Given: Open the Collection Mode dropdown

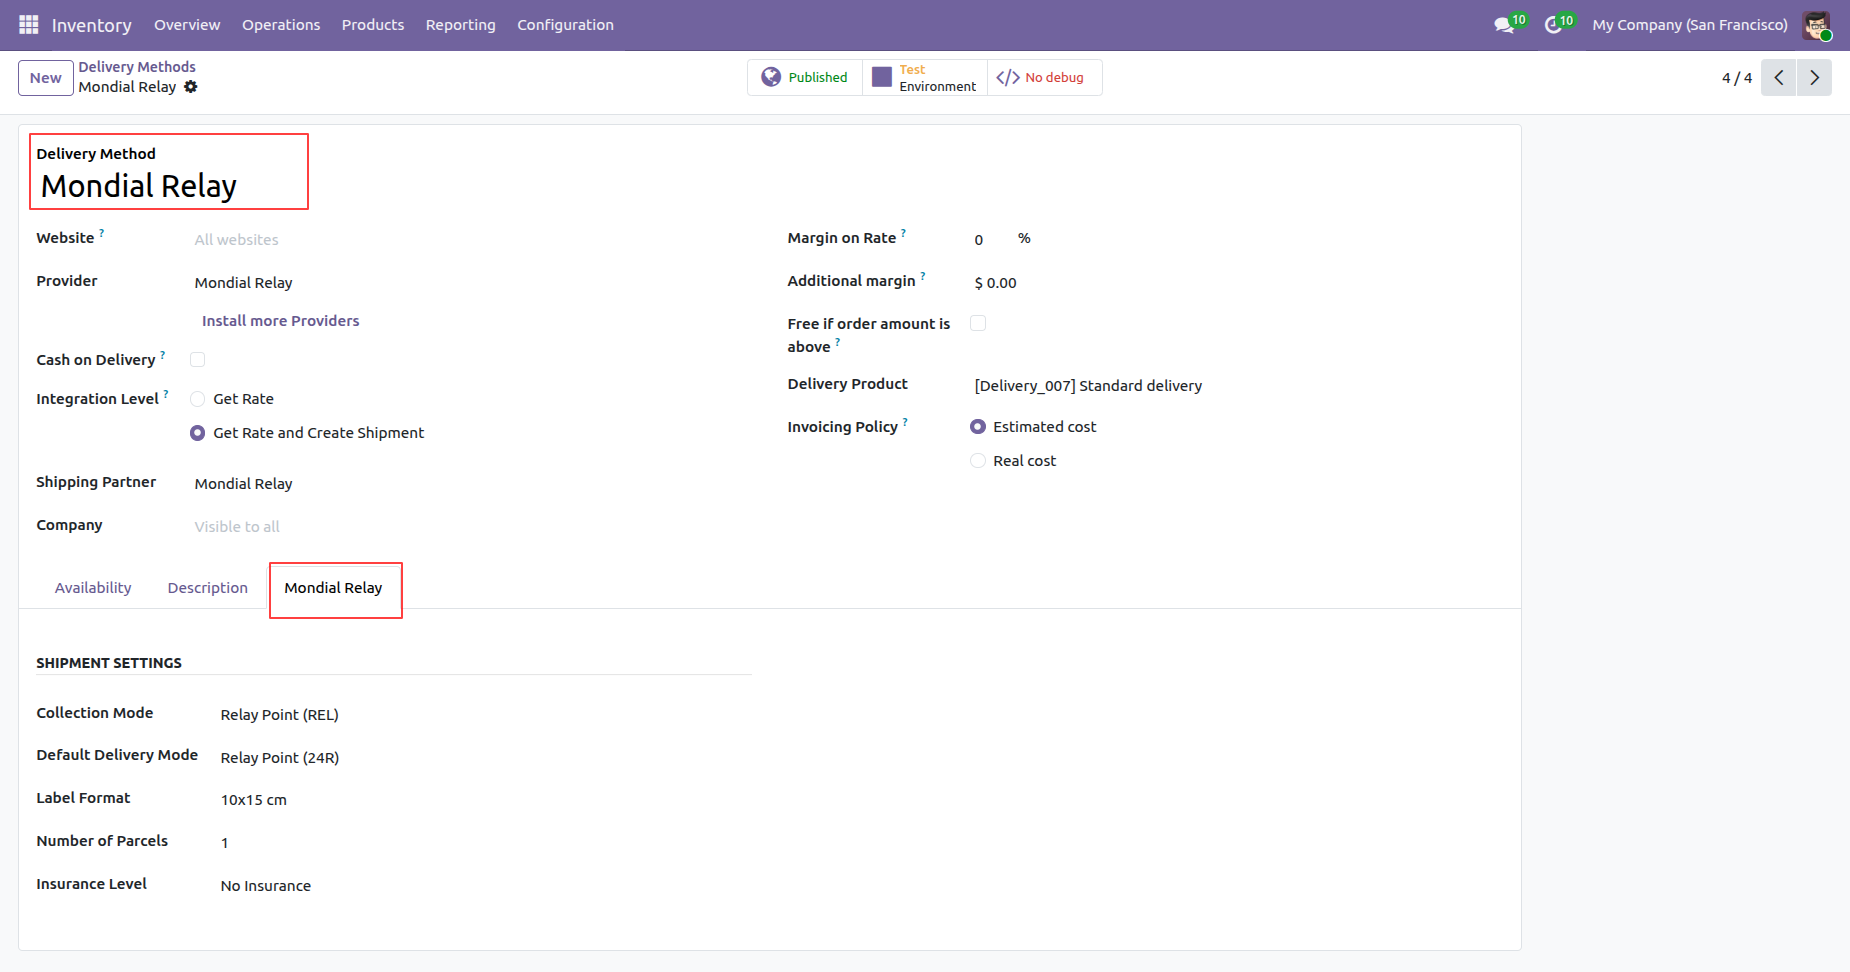Looking at the screenshot, I should (484, 715).
